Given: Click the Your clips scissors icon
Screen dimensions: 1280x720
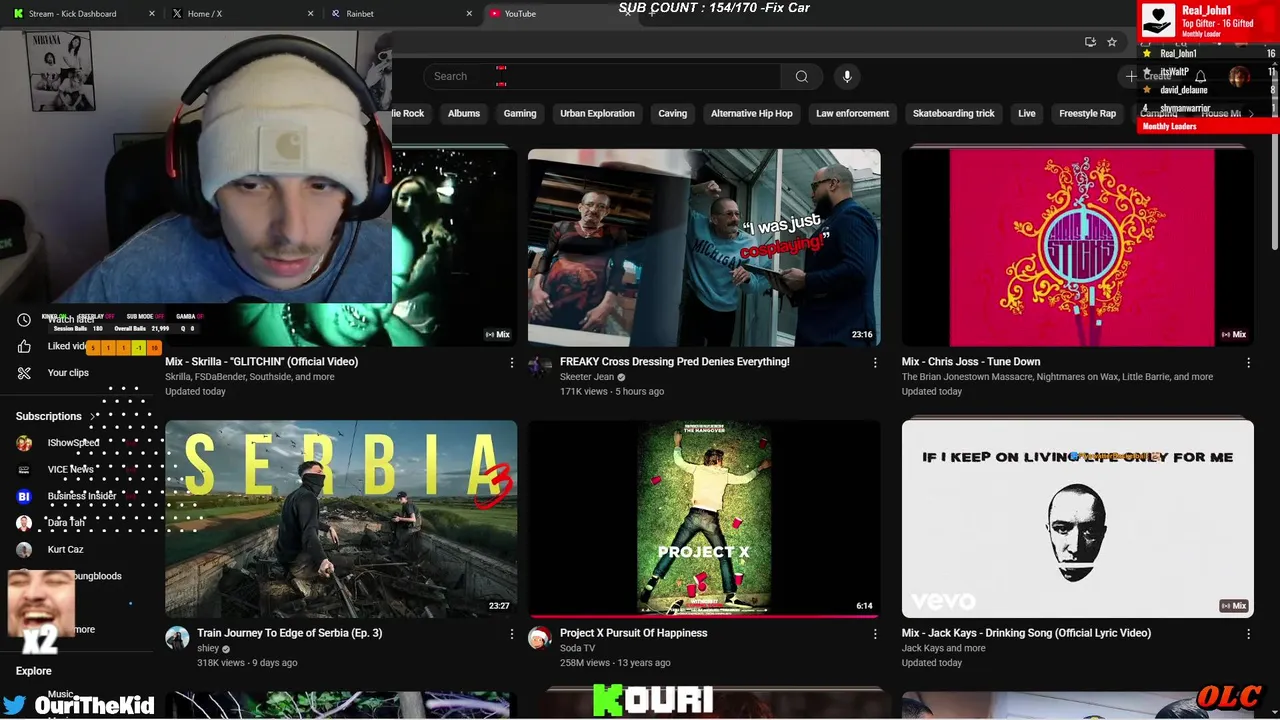Looking at the screenshot, I should coord(24,373).
